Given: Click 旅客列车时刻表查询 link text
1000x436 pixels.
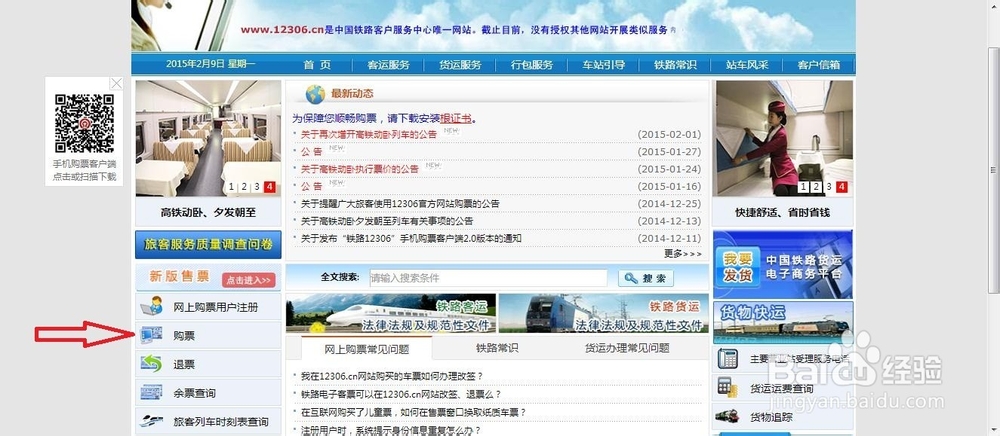Looking at the screenshot, I should coord(221,422).
